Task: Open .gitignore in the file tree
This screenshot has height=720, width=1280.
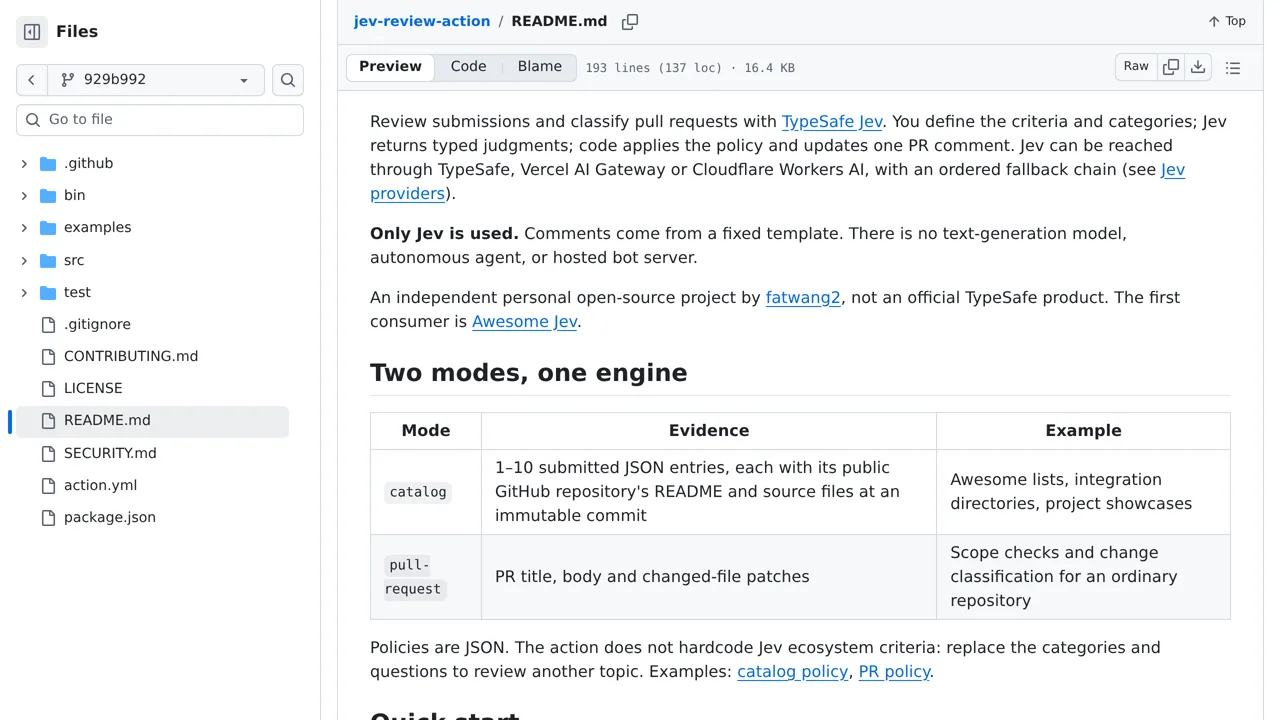Action: tap(97, 325)
